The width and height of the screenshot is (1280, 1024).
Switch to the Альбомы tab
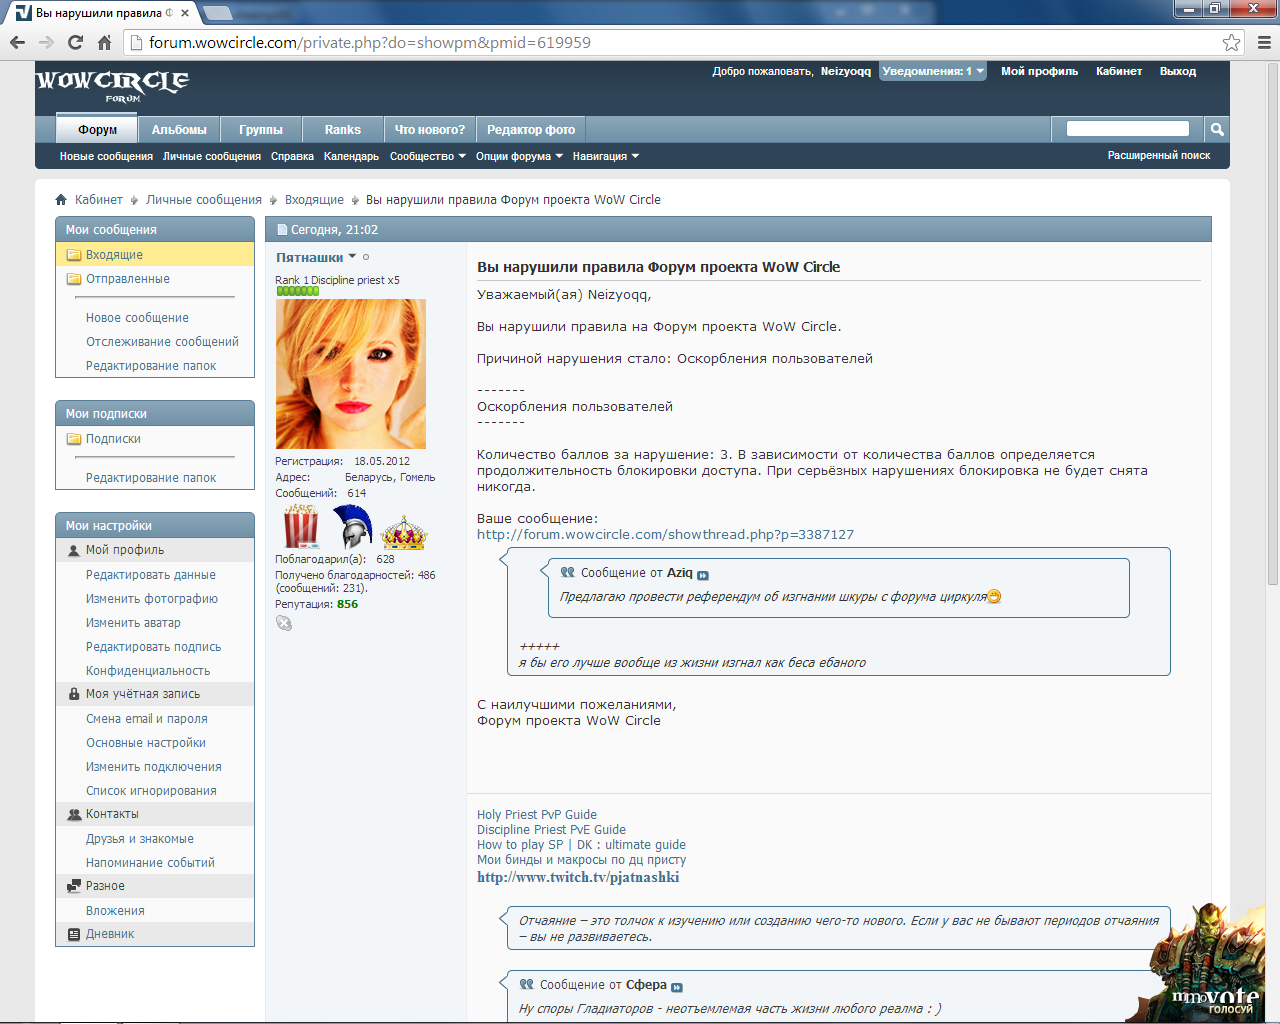(179, 129)
